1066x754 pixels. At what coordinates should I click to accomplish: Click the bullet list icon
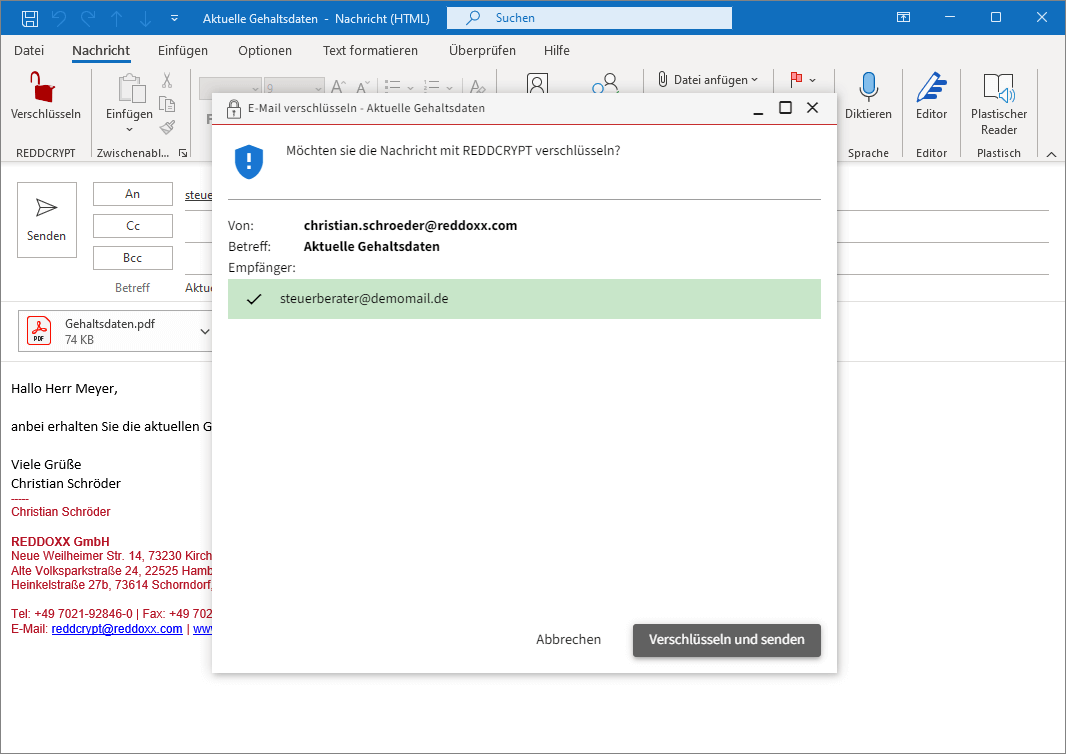[x=392, y=86]
